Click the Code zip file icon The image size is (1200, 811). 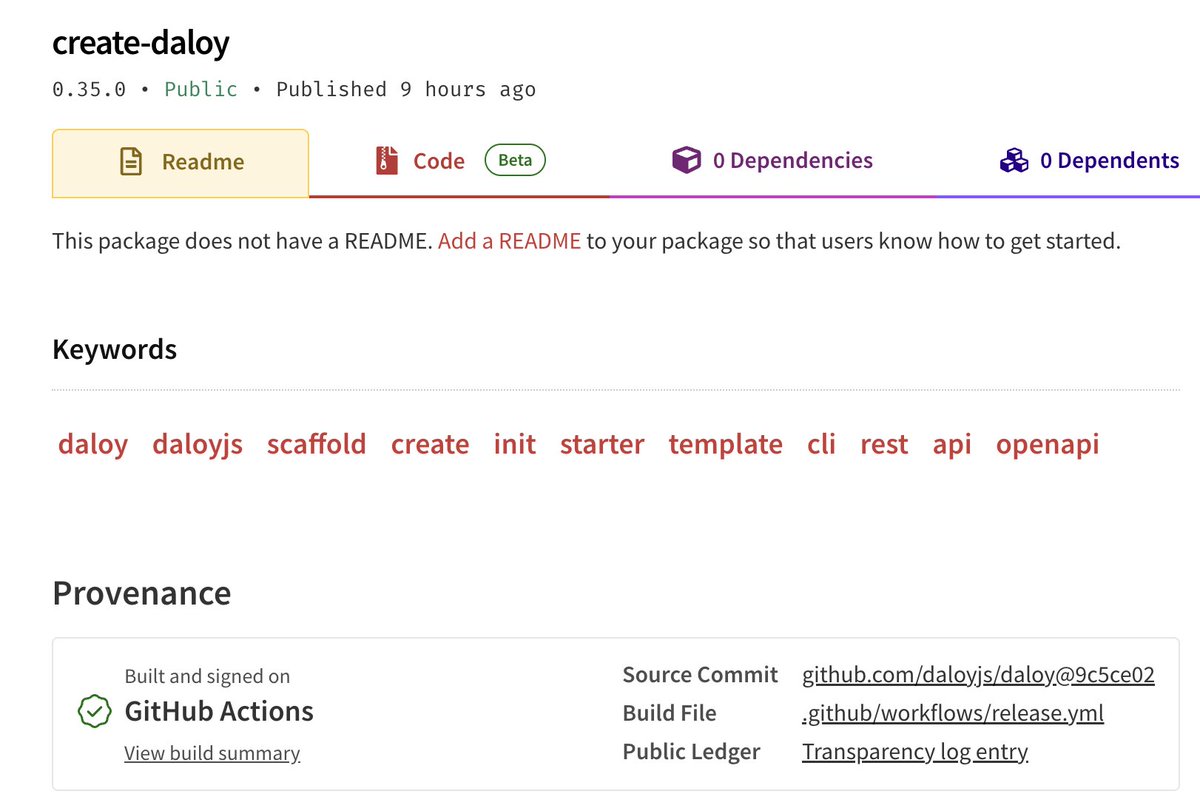387,161
